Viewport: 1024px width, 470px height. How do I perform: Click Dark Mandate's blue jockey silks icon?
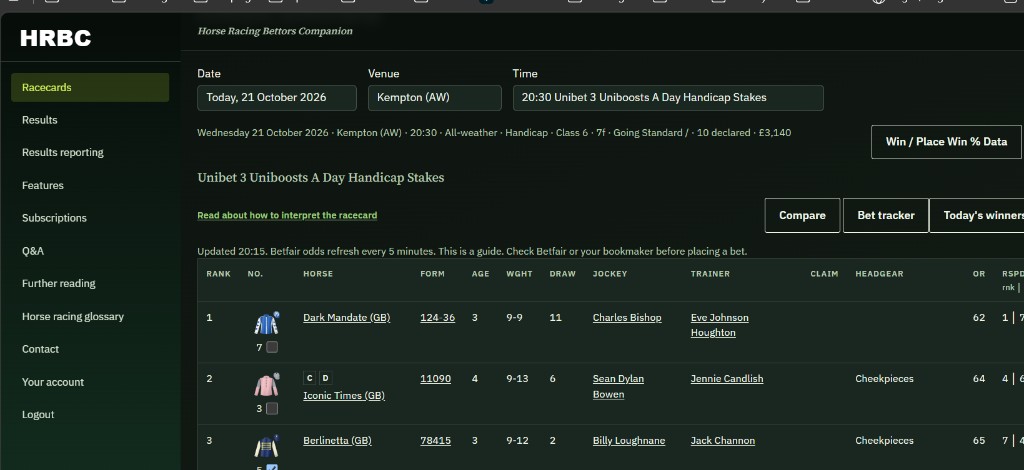coord(266,324)
